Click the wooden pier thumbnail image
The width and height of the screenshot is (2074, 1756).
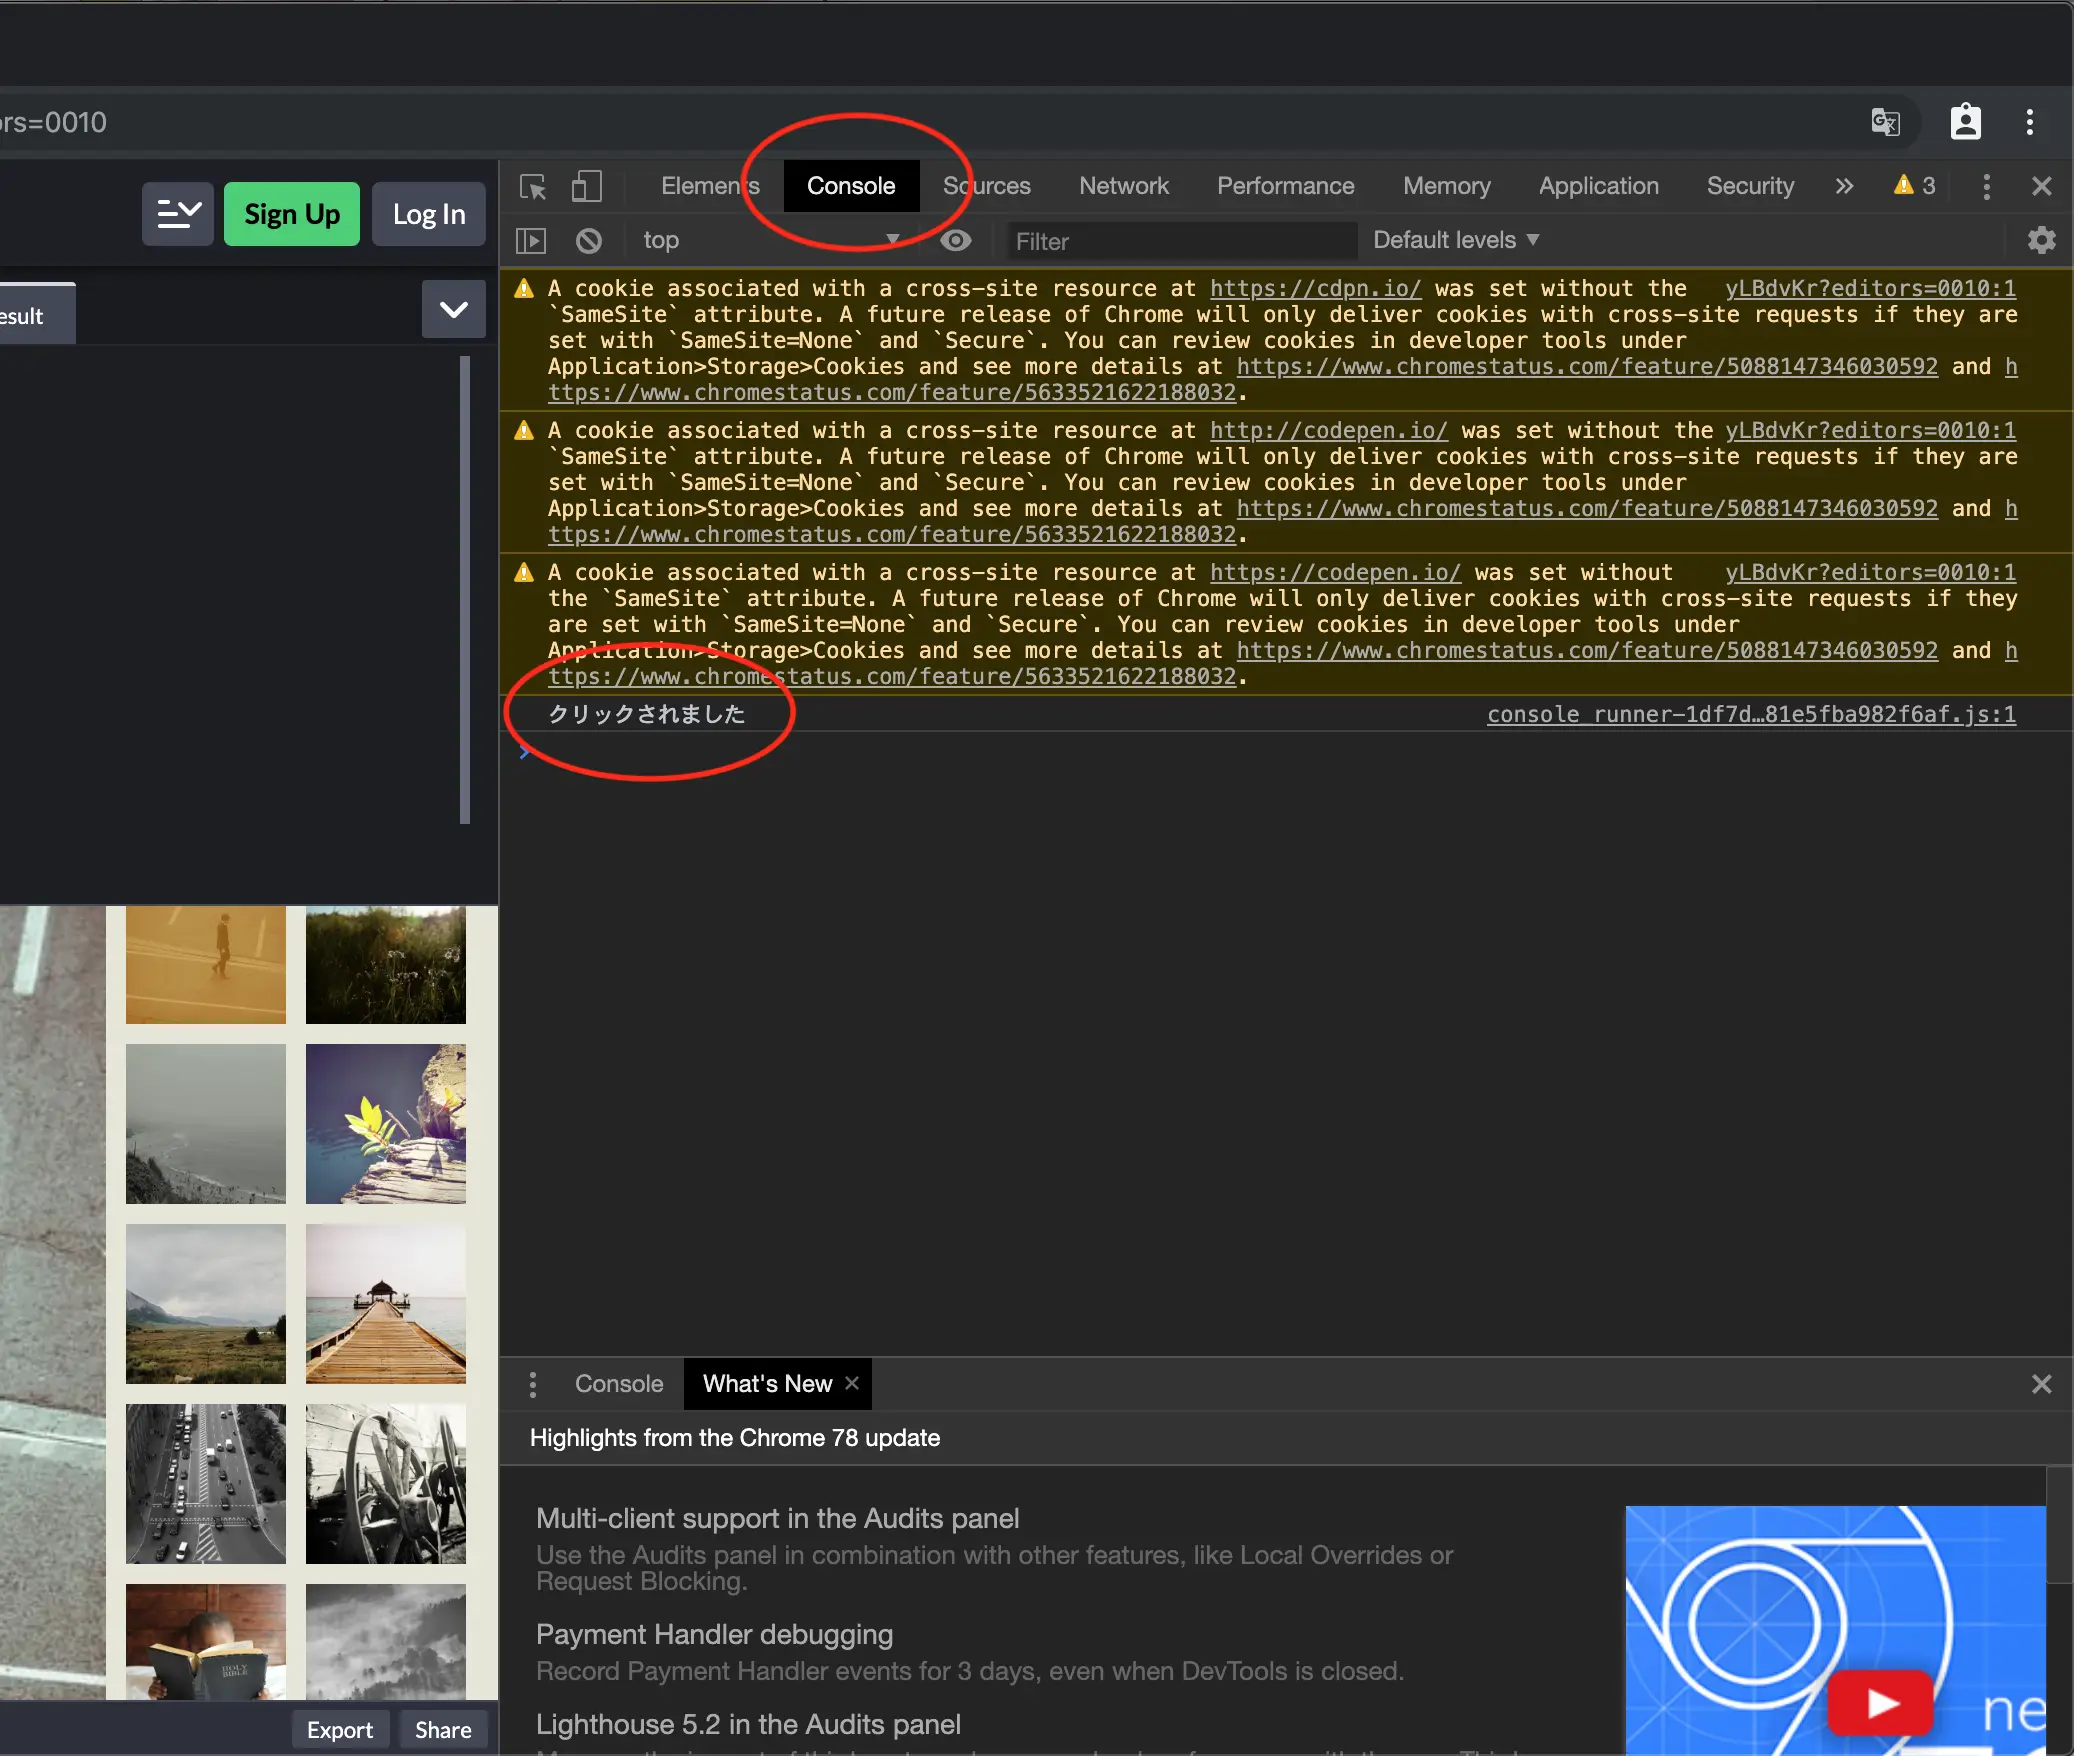(x=385, y=1304)
